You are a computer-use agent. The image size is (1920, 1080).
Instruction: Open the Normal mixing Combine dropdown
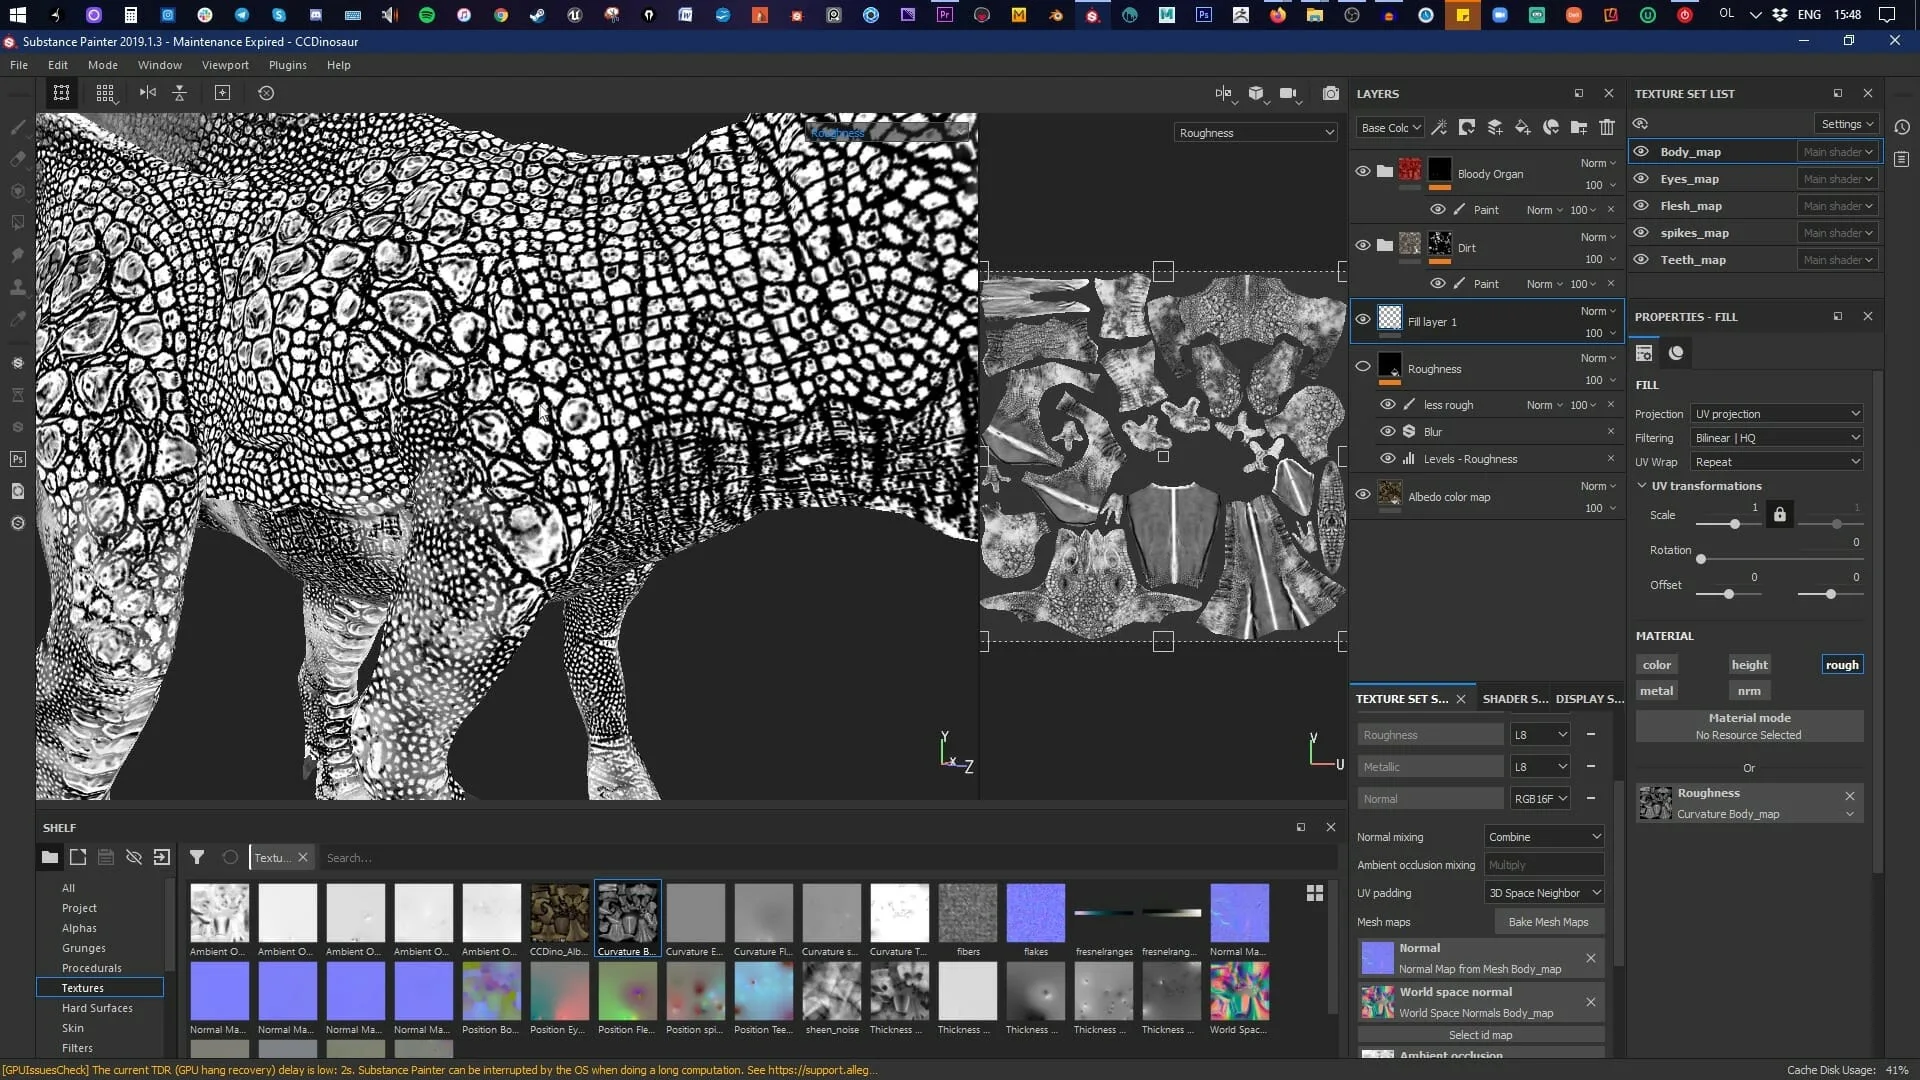[1543, 836]
